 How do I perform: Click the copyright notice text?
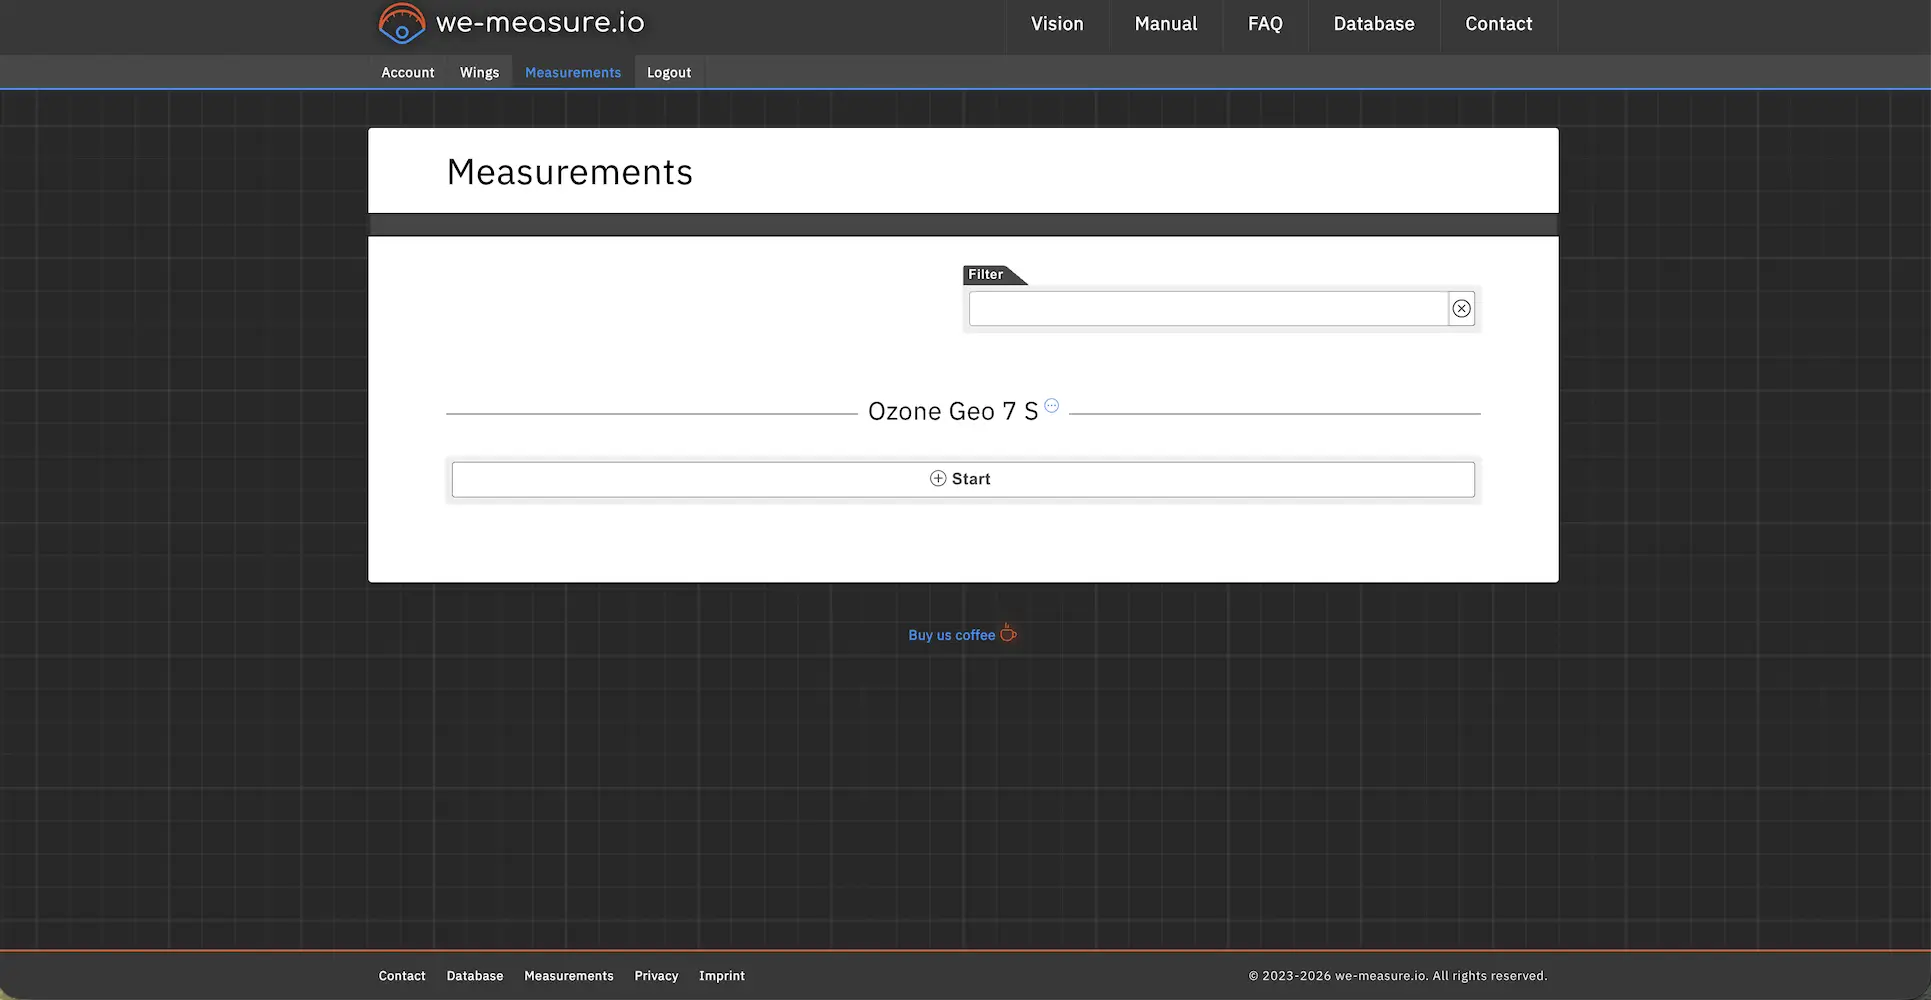coord(1397,976)
